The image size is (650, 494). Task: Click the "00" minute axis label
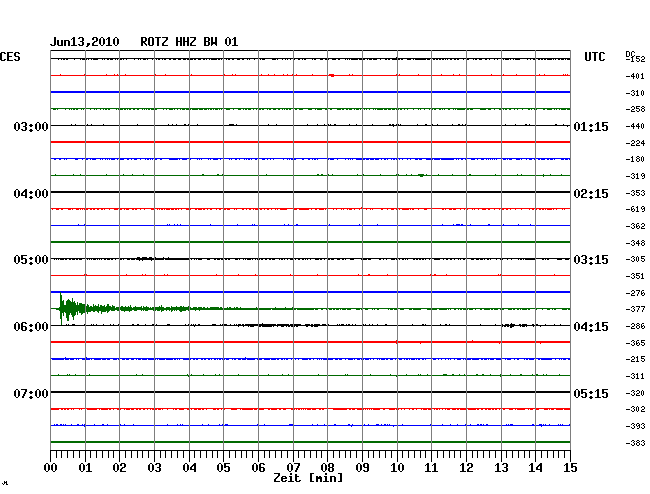pyautogui.click(x=51, y=468)
